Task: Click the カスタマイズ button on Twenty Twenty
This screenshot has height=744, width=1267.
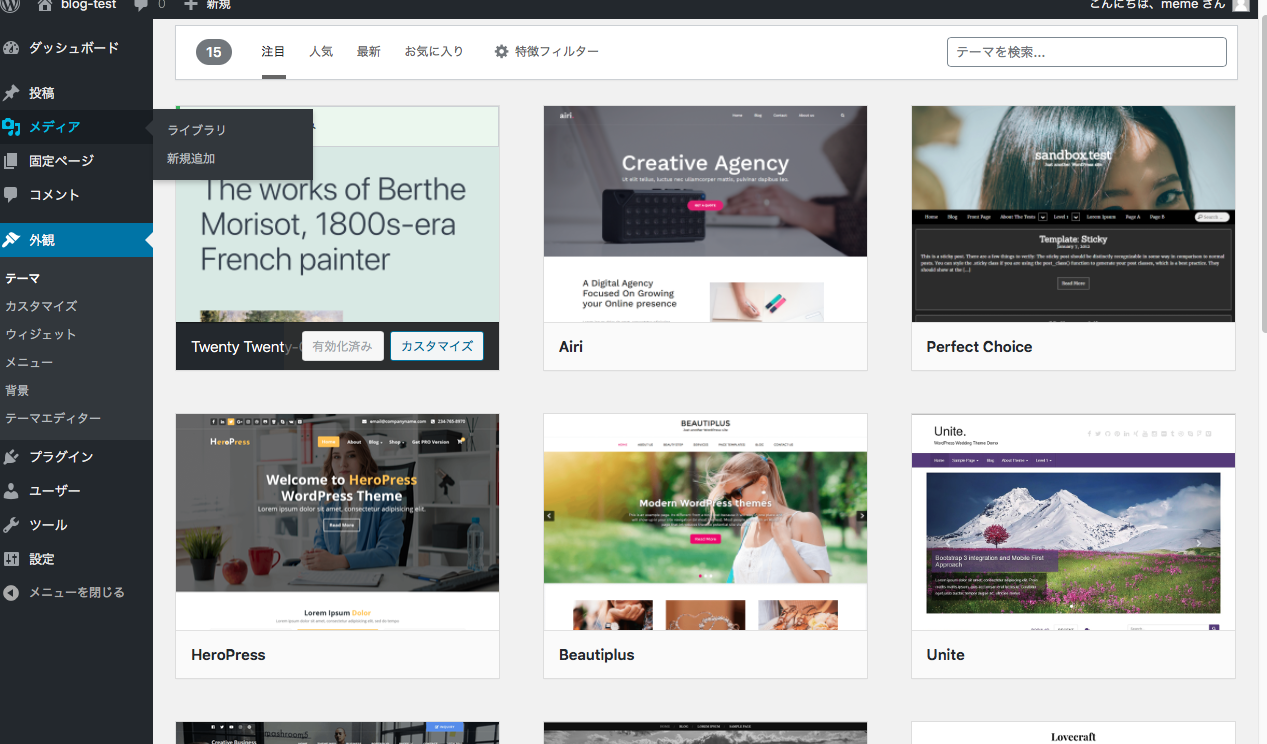Action: (x=437, y=346)
